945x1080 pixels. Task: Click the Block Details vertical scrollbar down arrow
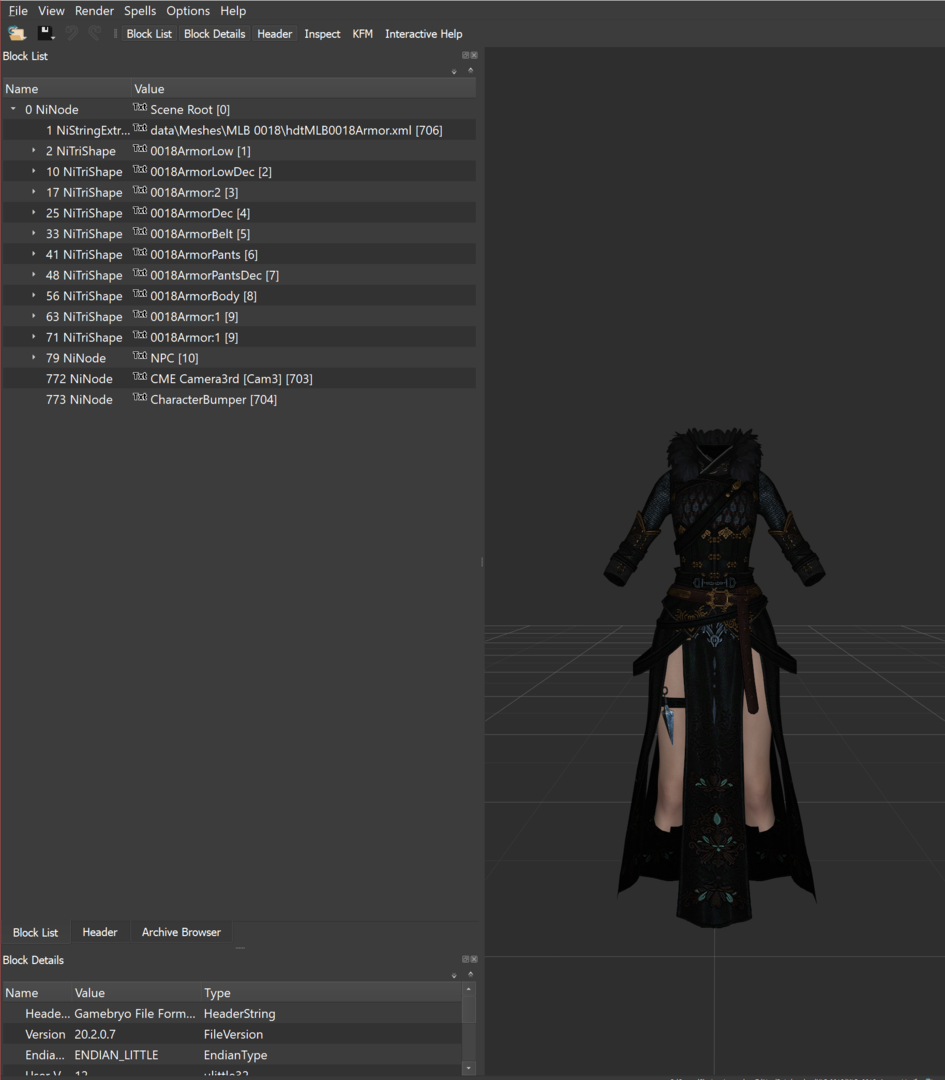(468, 1068)
